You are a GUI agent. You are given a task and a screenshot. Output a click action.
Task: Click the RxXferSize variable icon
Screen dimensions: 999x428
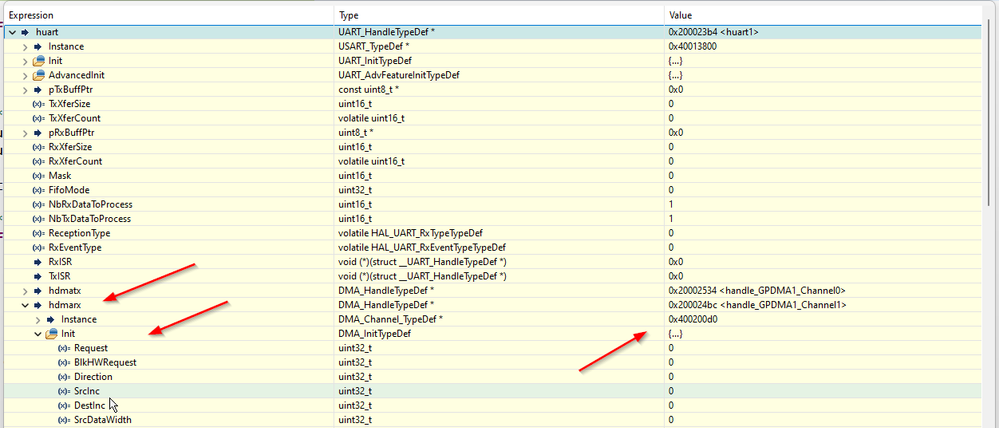38,147
